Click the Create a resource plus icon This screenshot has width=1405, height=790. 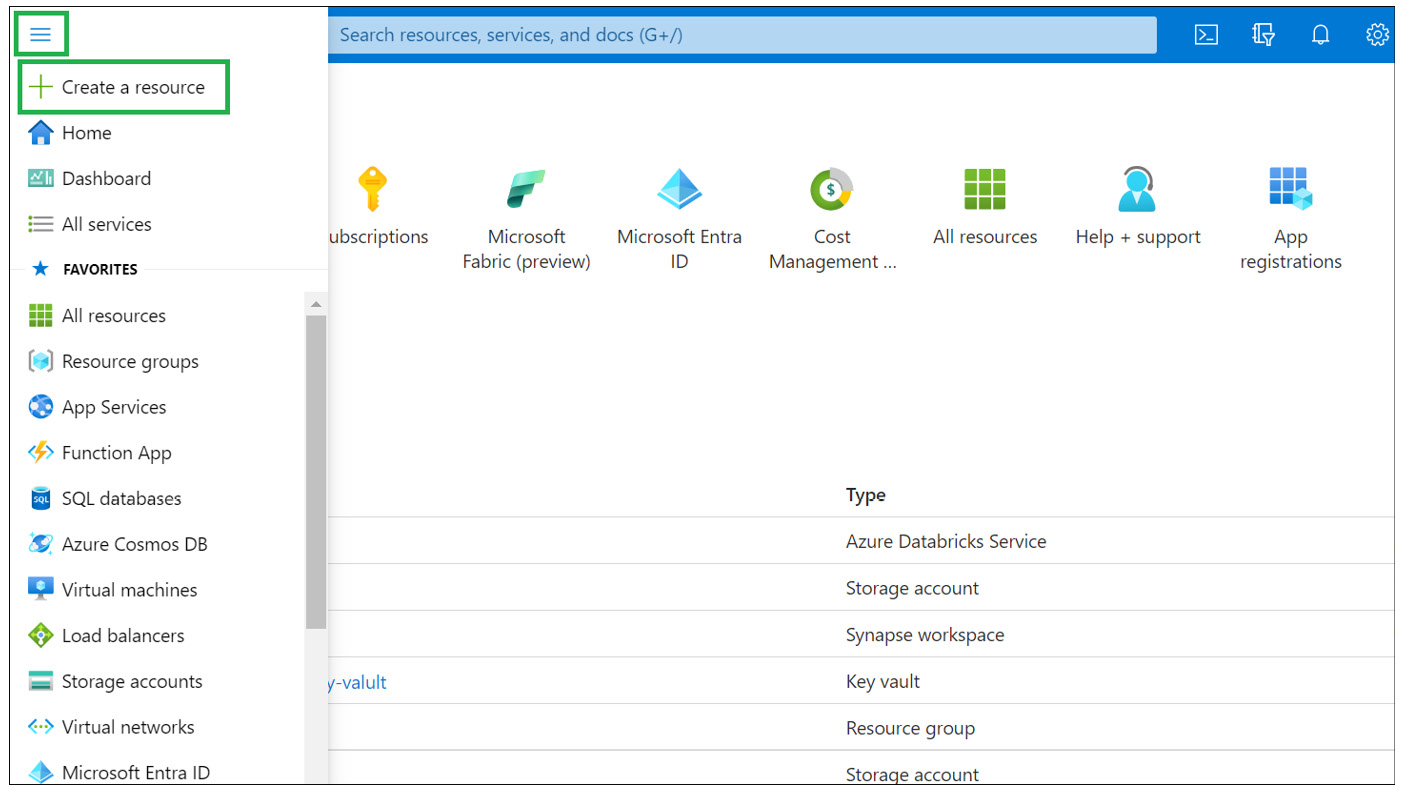[40, 87]
